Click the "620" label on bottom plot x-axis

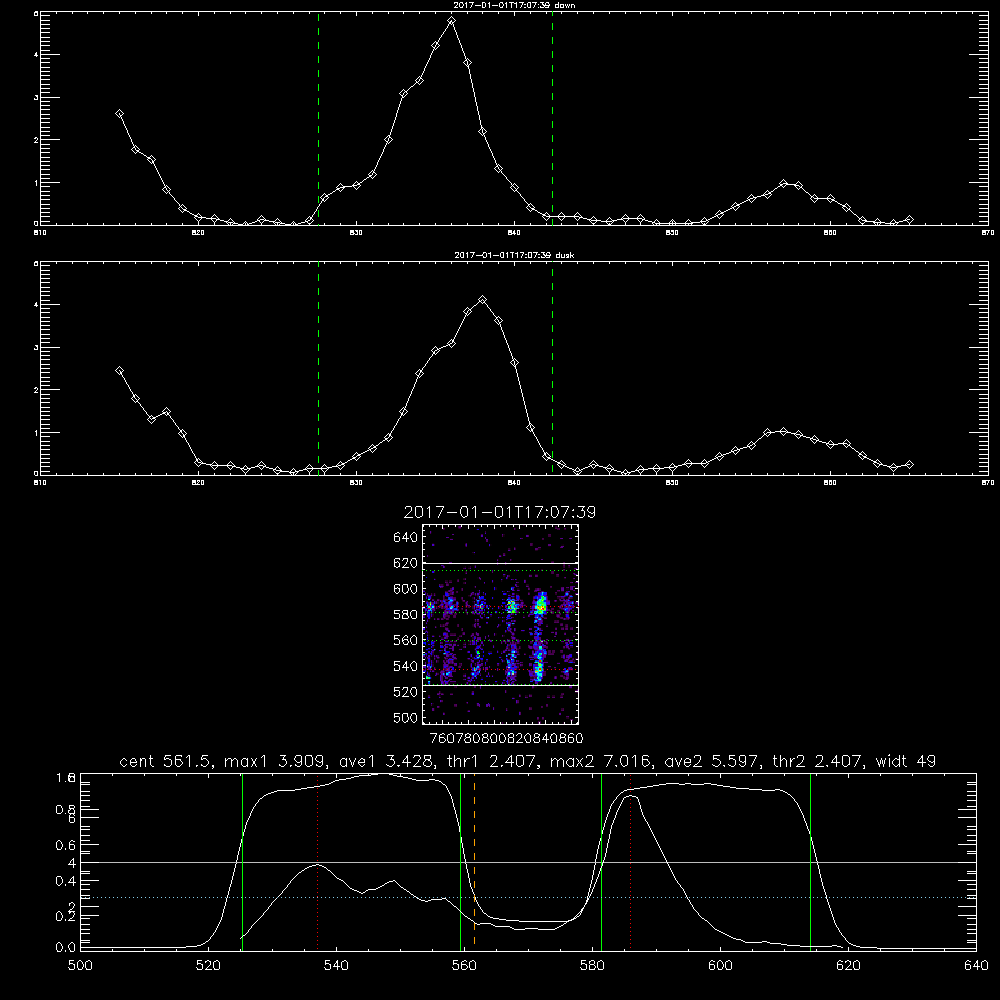coord(848,966)
